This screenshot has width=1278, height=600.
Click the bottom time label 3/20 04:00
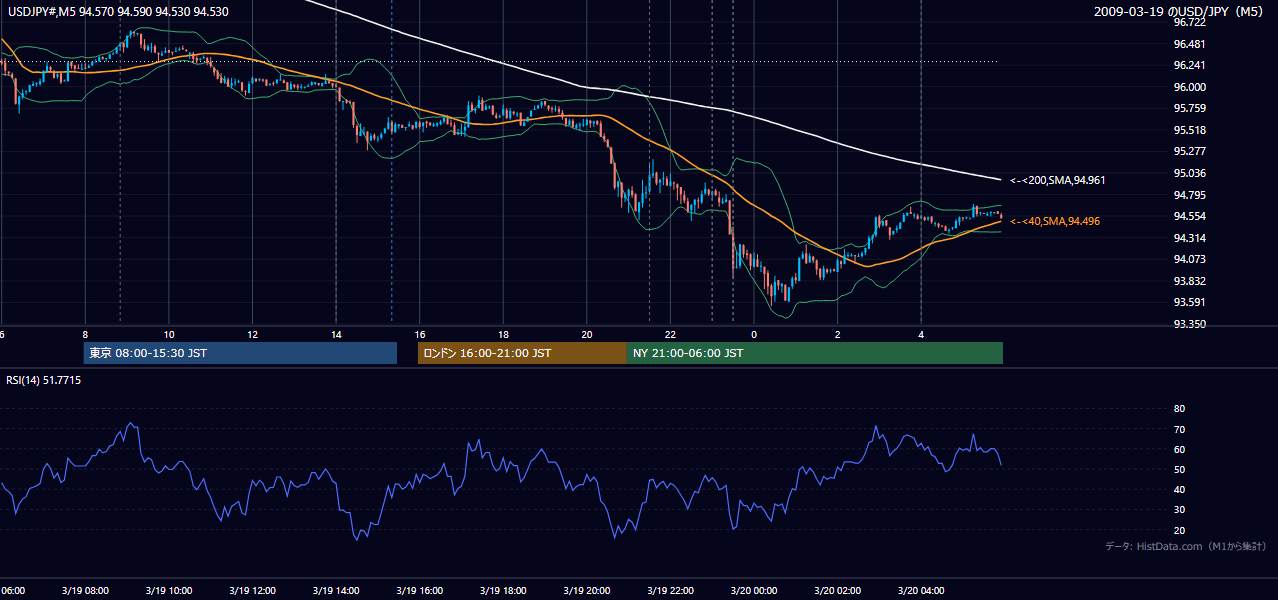point(921,591)
